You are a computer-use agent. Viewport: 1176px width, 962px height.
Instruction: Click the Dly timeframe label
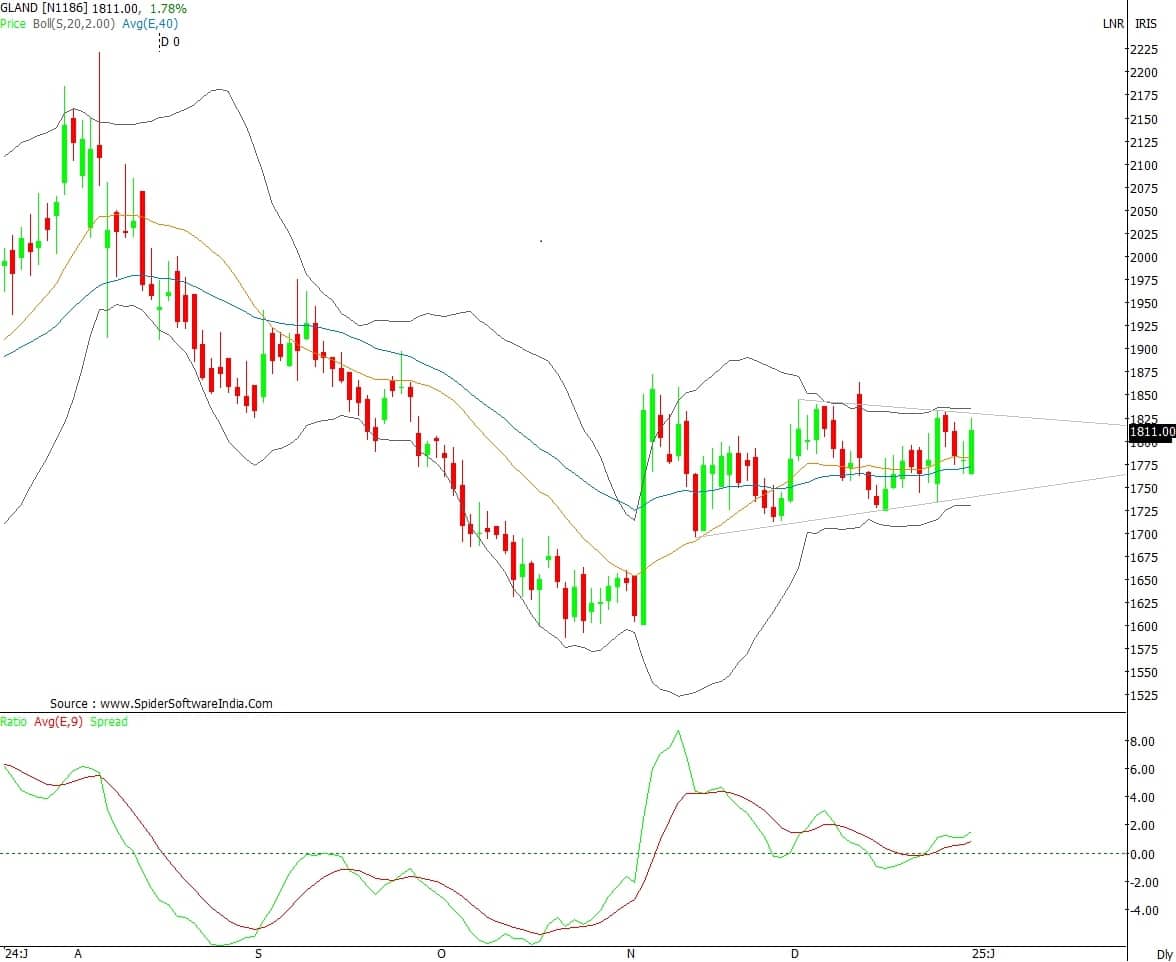click(x=1163, y=954)
